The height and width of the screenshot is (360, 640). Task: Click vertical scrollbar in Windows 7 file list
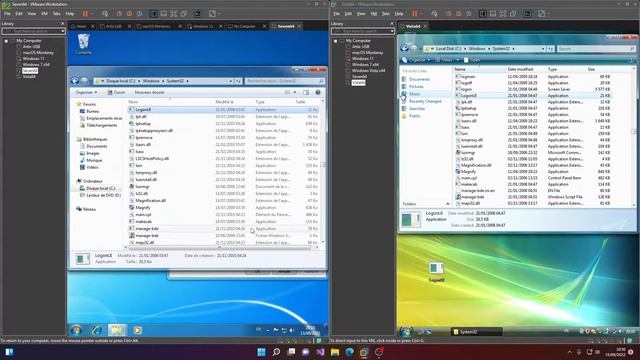tap(324, 164)
